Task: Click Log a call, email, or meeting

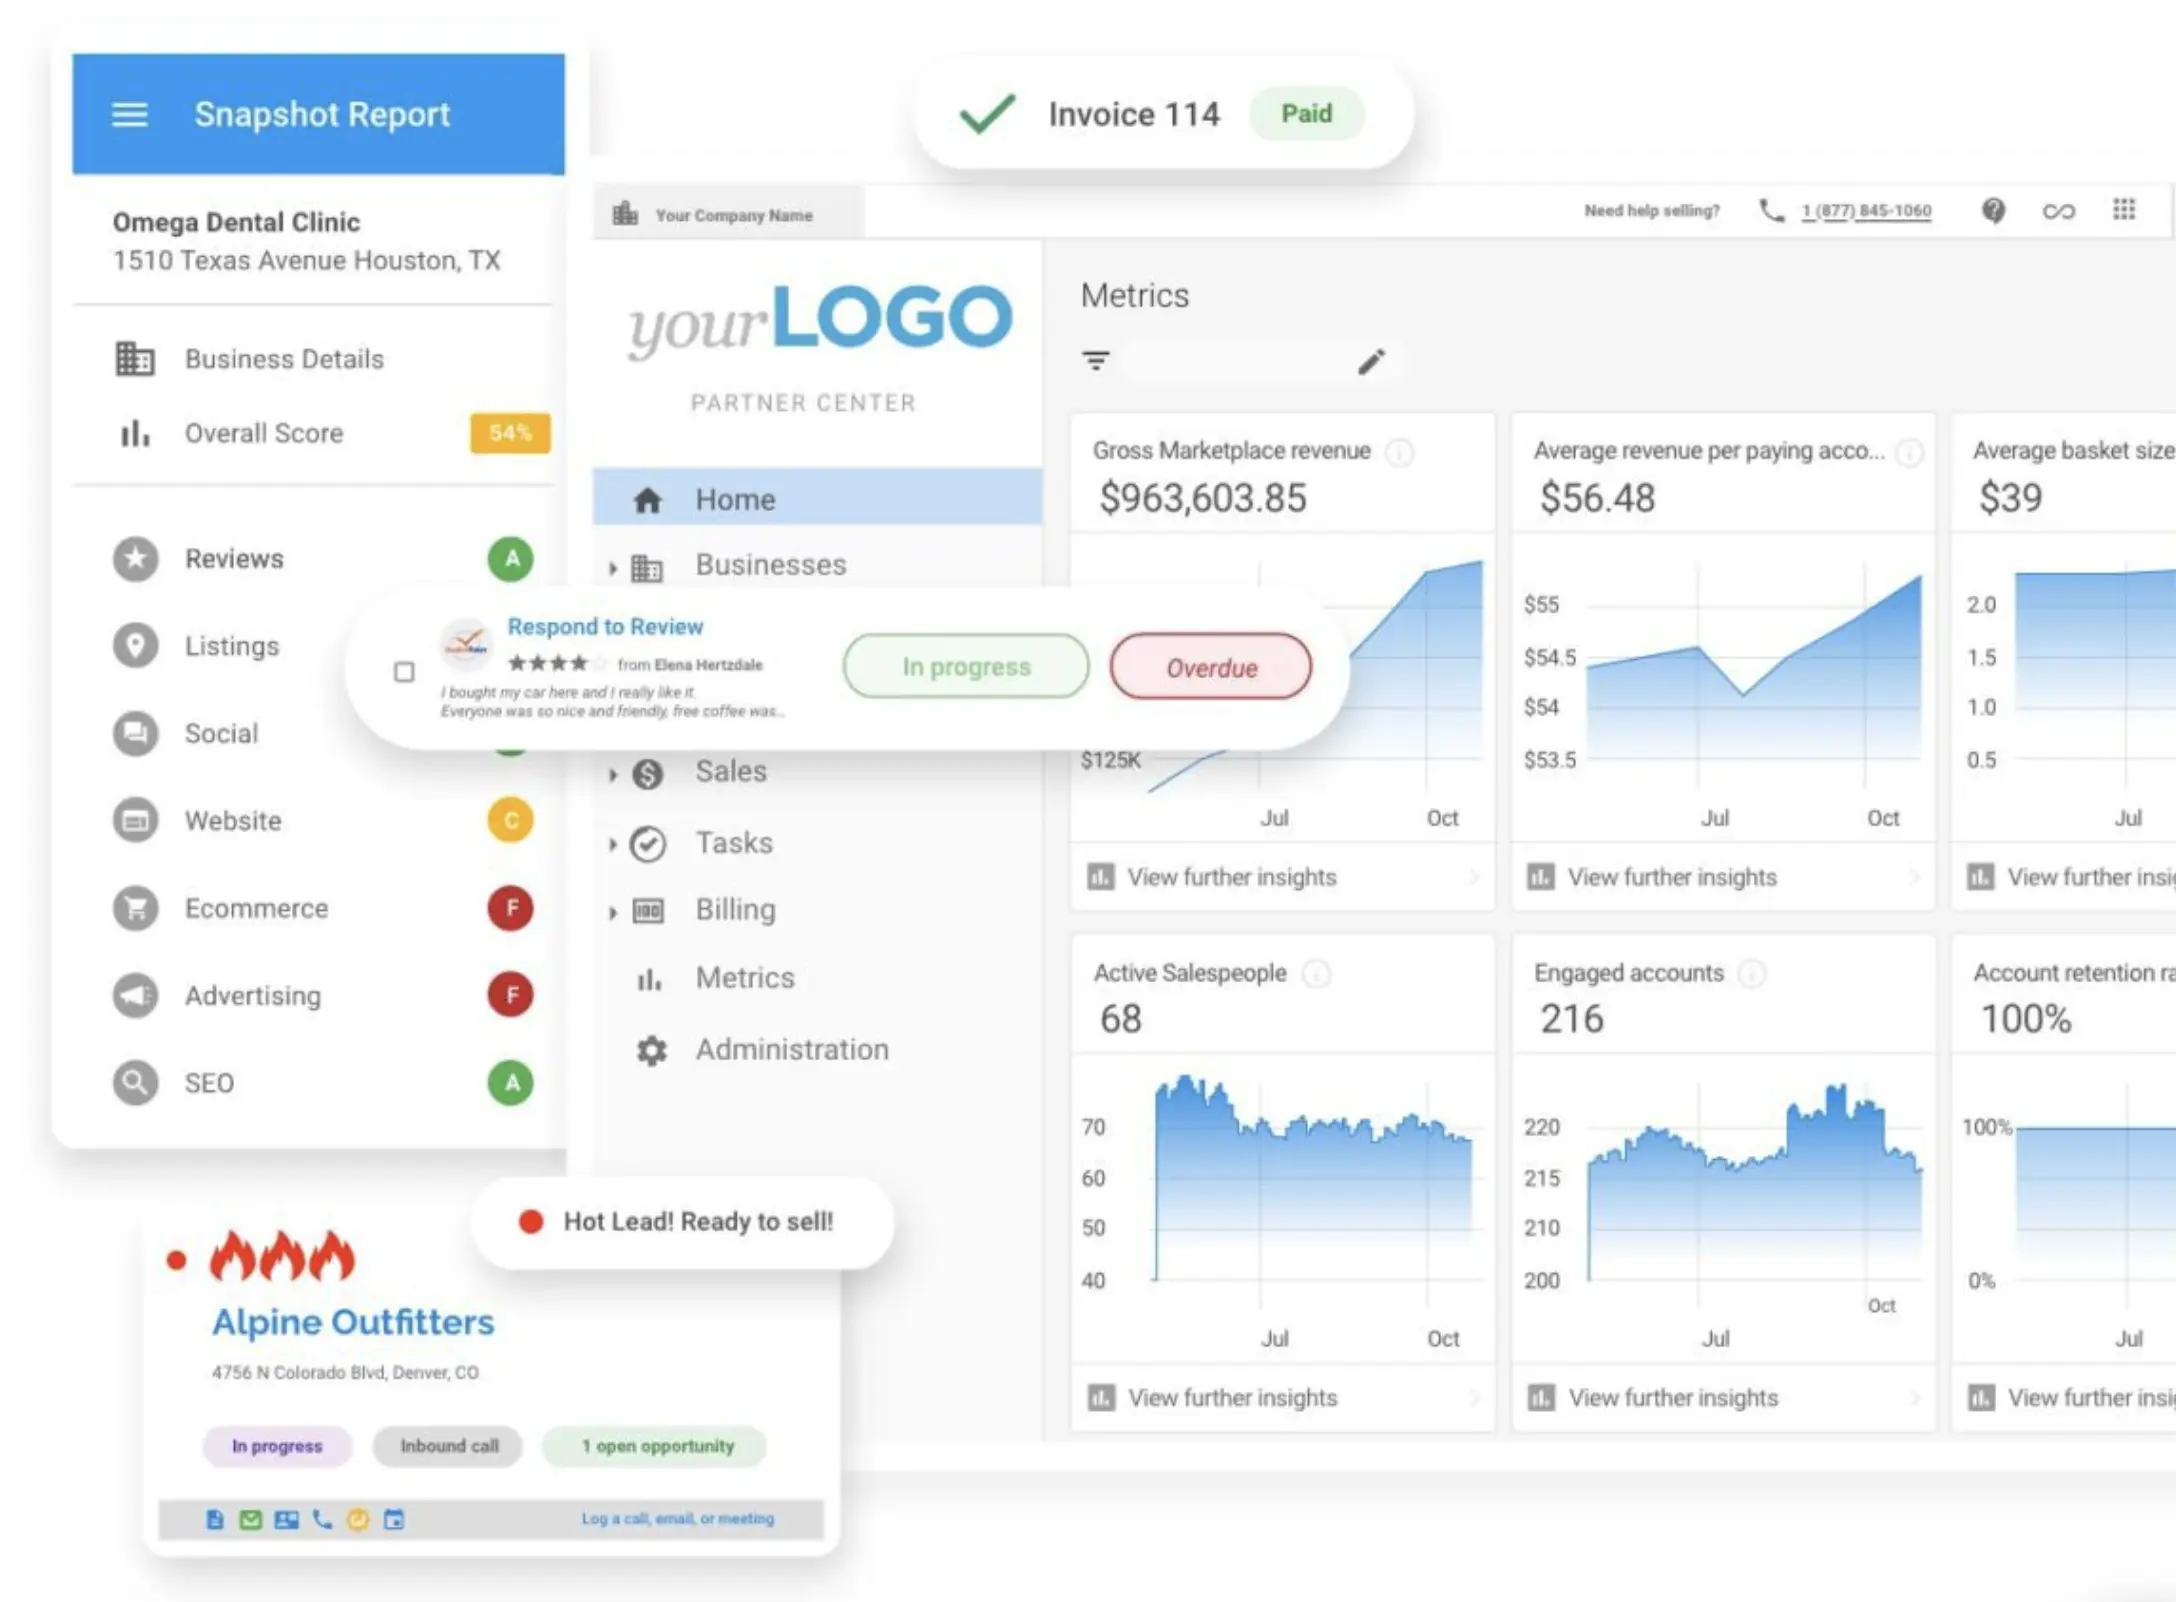Action: [677, 1518]
